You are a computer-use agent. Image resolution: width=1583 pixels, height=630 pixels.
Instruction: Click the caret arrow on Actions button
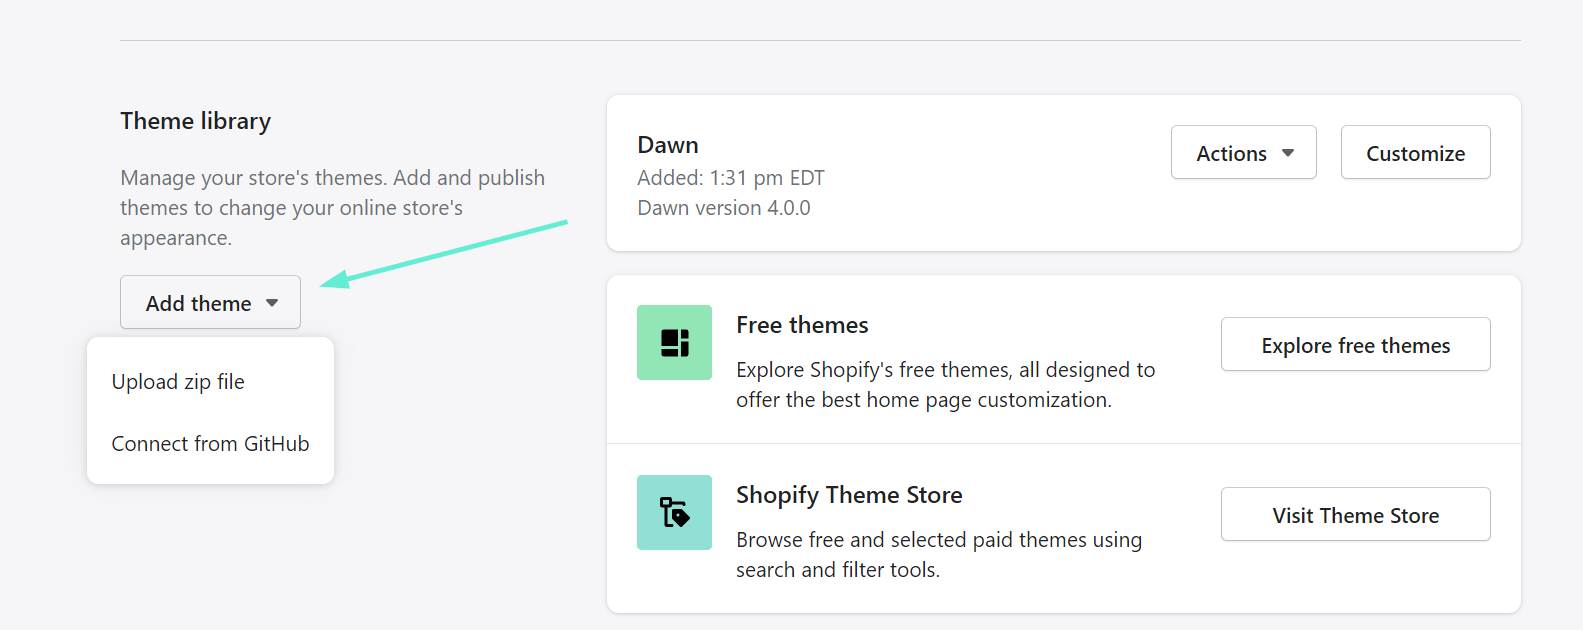pos(1288,153)
